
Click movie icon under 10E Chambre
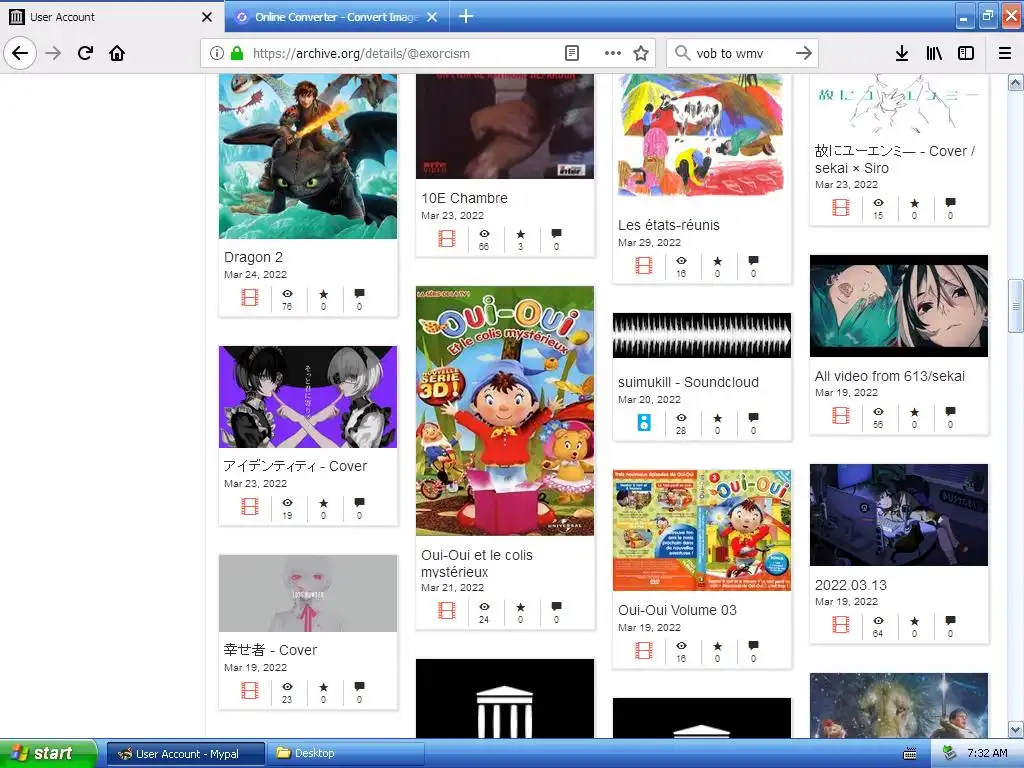pyautogui.click(x=447, y=238)
